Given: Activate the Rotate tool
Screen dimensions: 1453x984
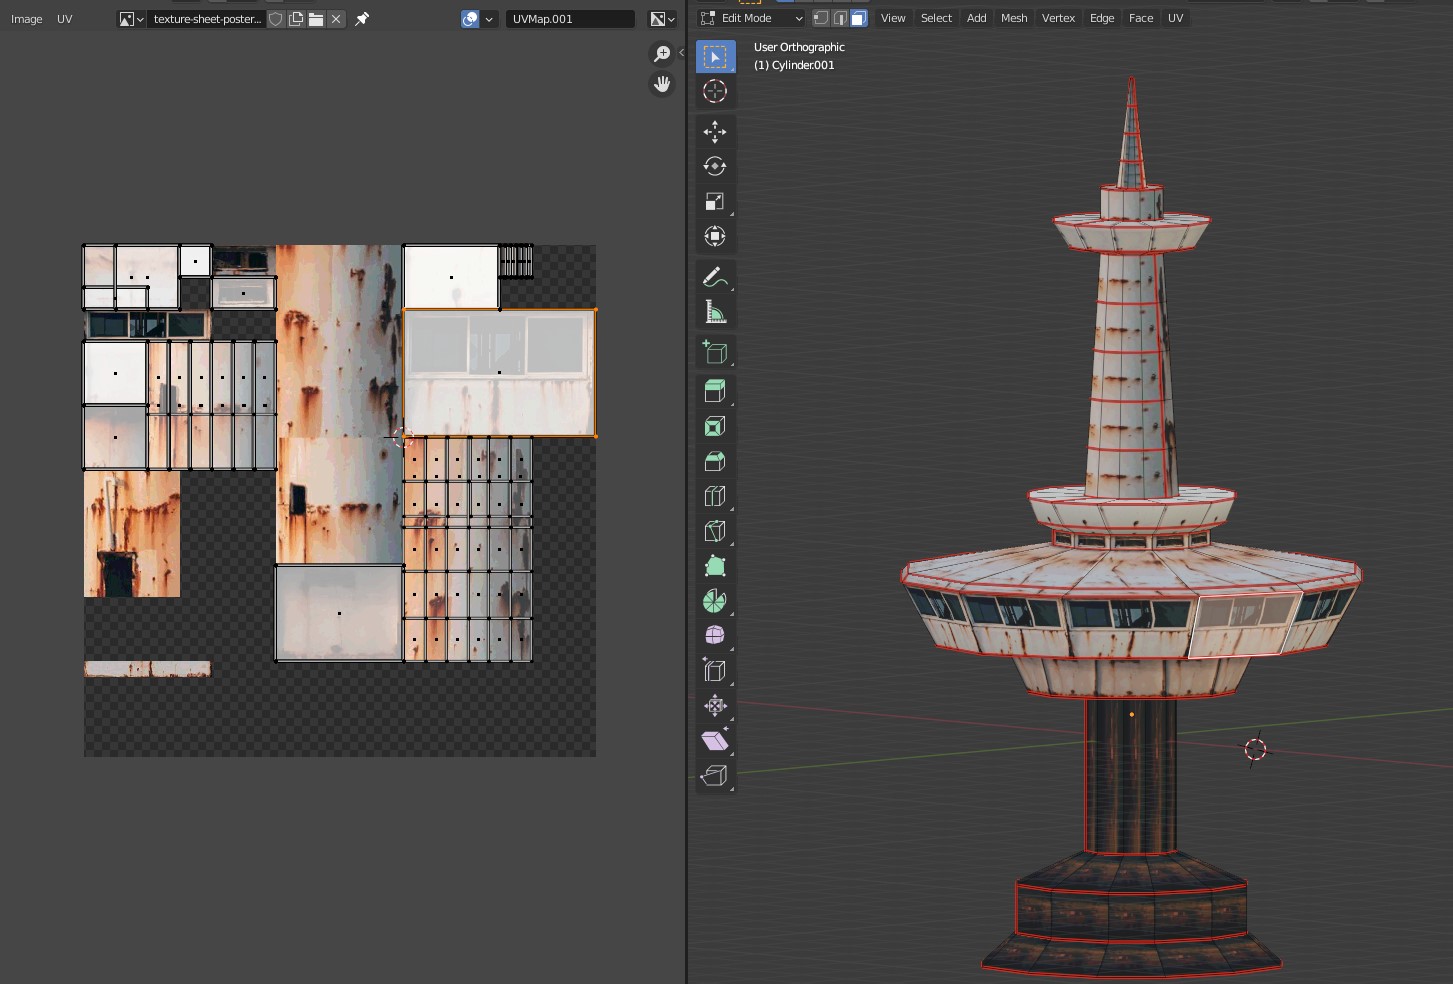Looking at the screenshot, I should pyautogui.click(x=714, y=167).
